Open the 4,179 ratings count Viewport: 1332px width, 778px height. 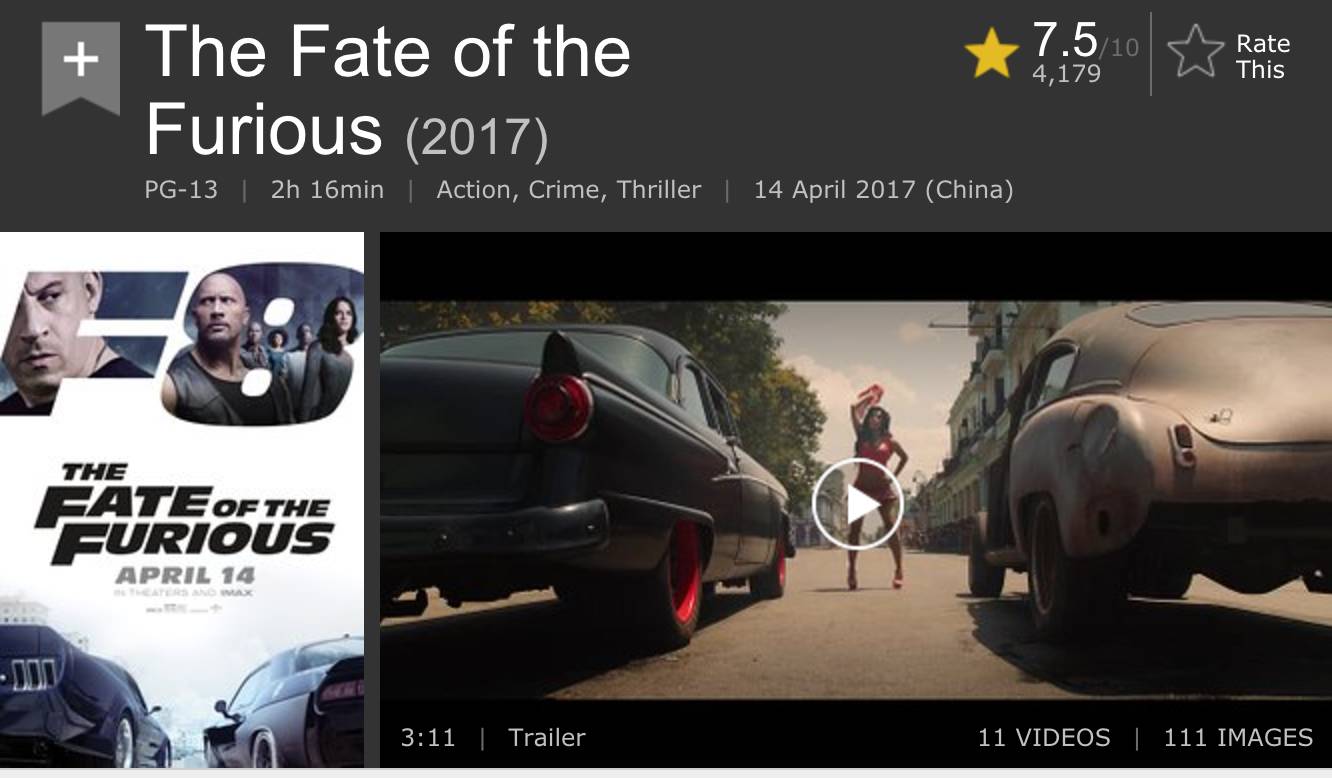click(1066, 74)
